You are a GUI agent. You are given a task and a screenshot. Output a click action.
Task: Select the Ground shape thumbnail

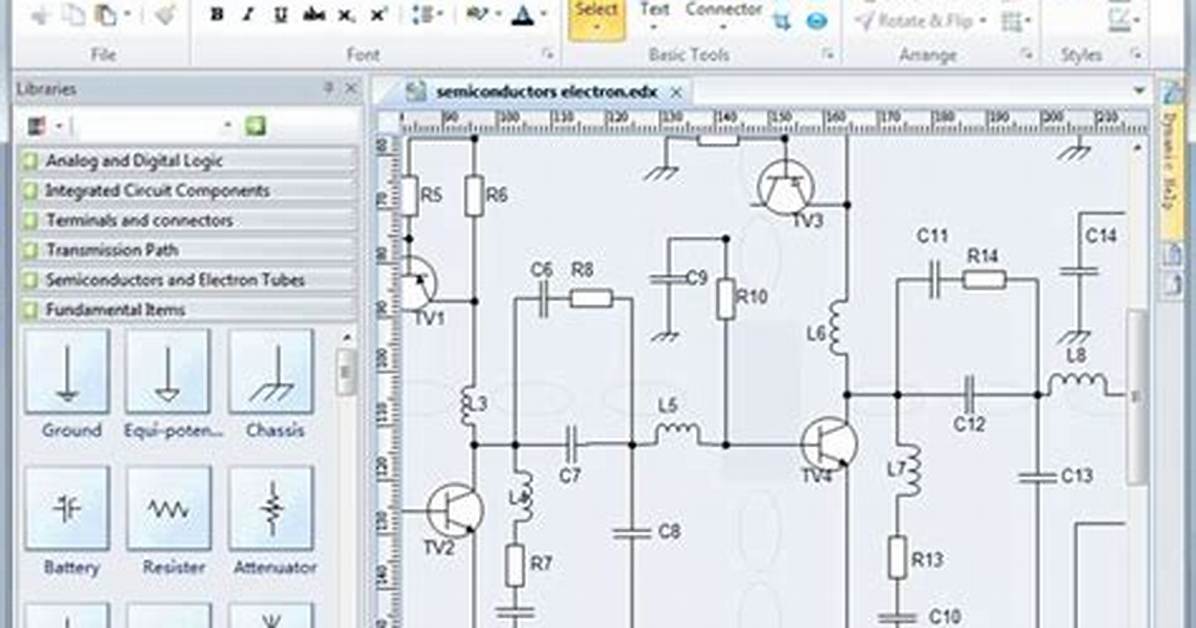[x=68, y=372]
